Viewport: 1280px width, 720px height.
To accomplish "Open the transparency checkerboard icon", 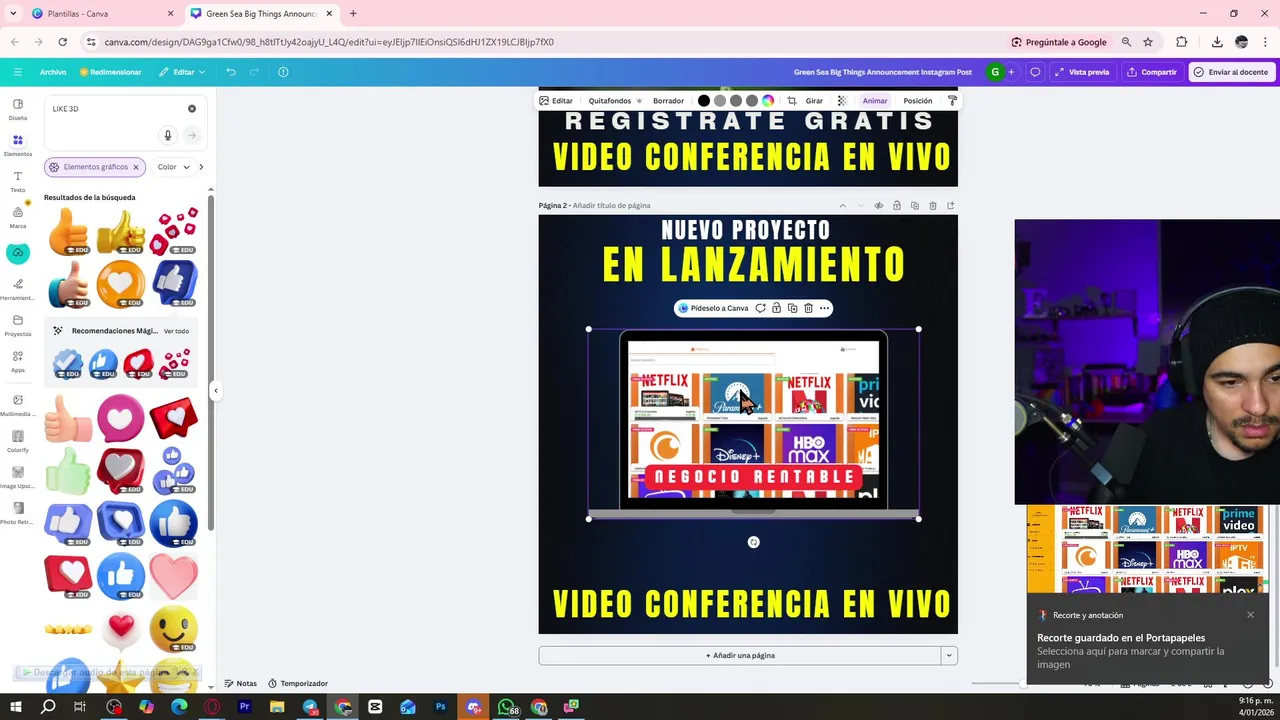I will [842, 101].
